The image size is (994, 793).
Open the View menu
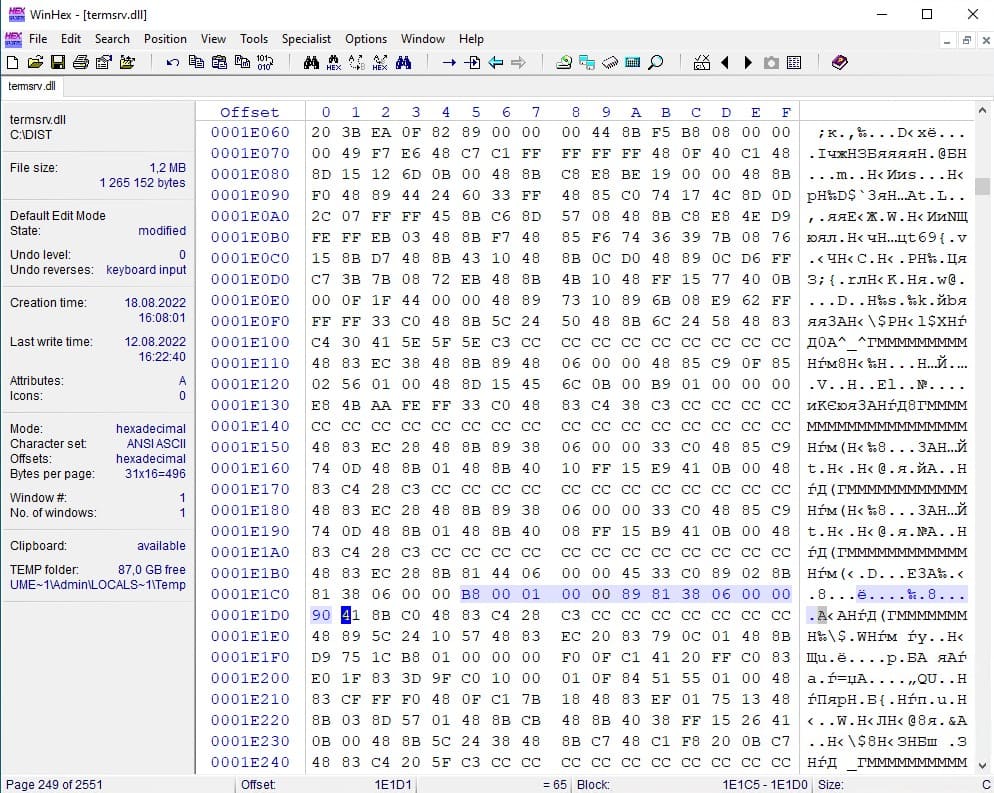214,39
